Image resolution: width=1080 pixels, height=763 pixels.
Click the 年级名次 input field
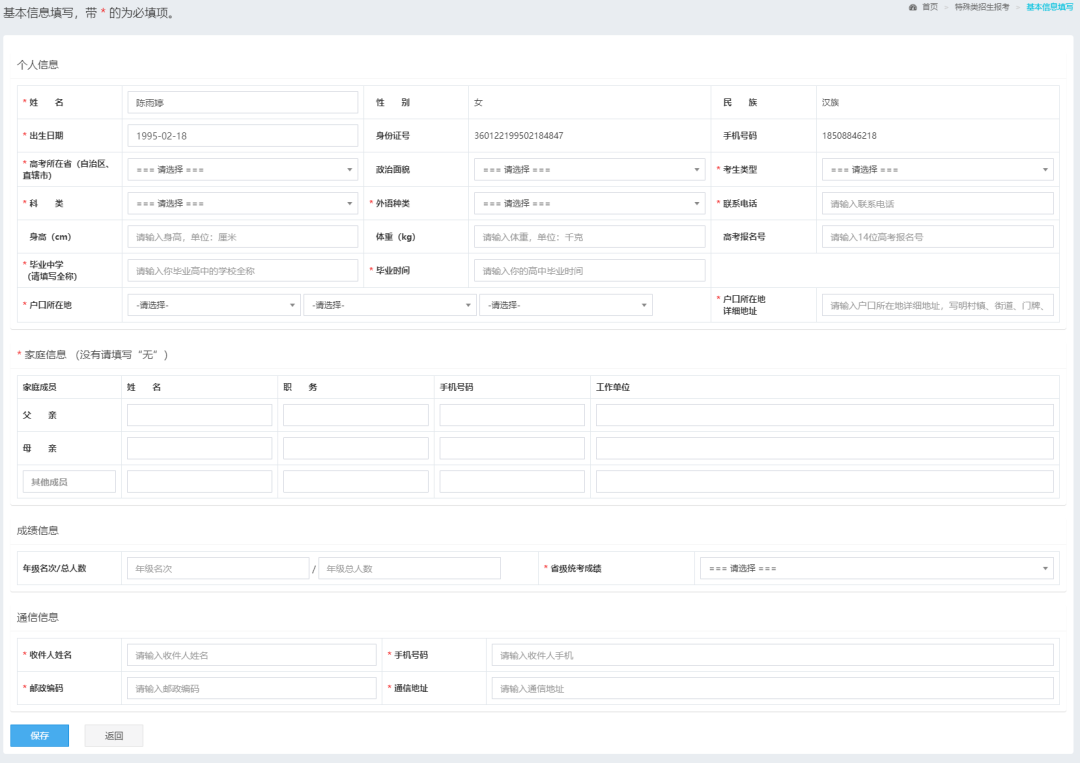tap(218, 568)
